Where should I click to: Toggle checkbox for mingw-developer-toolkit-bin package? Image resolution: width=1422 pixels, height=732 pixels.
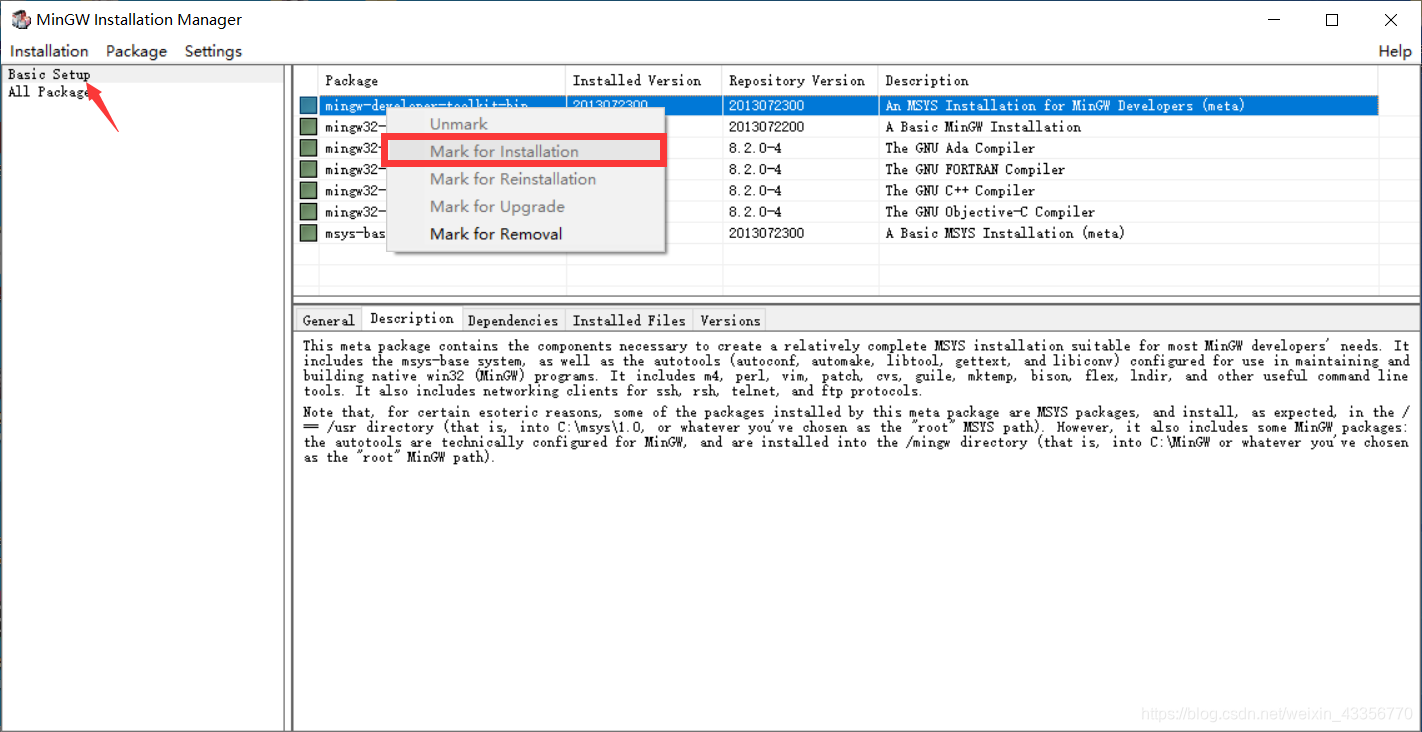(x=308, y=105)
